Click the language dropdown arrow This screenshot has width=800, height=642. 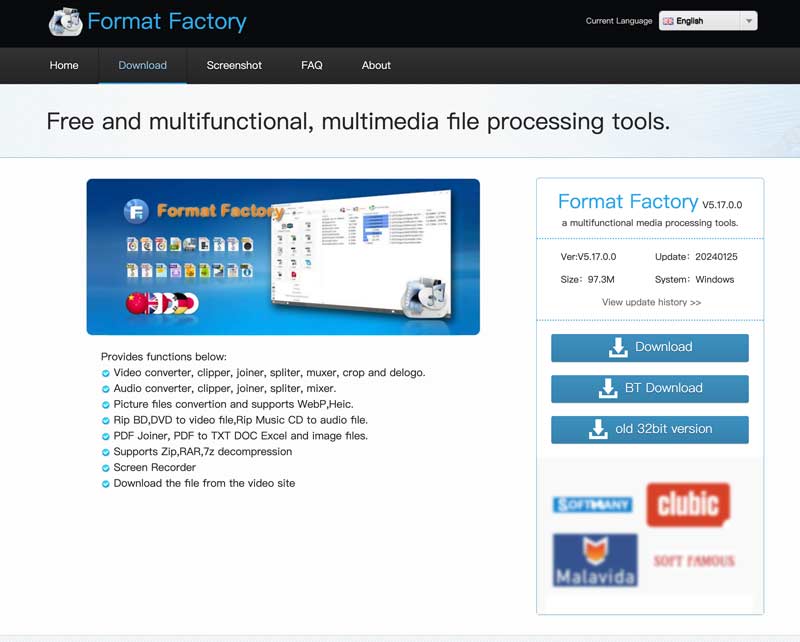(x=749, y=21)
